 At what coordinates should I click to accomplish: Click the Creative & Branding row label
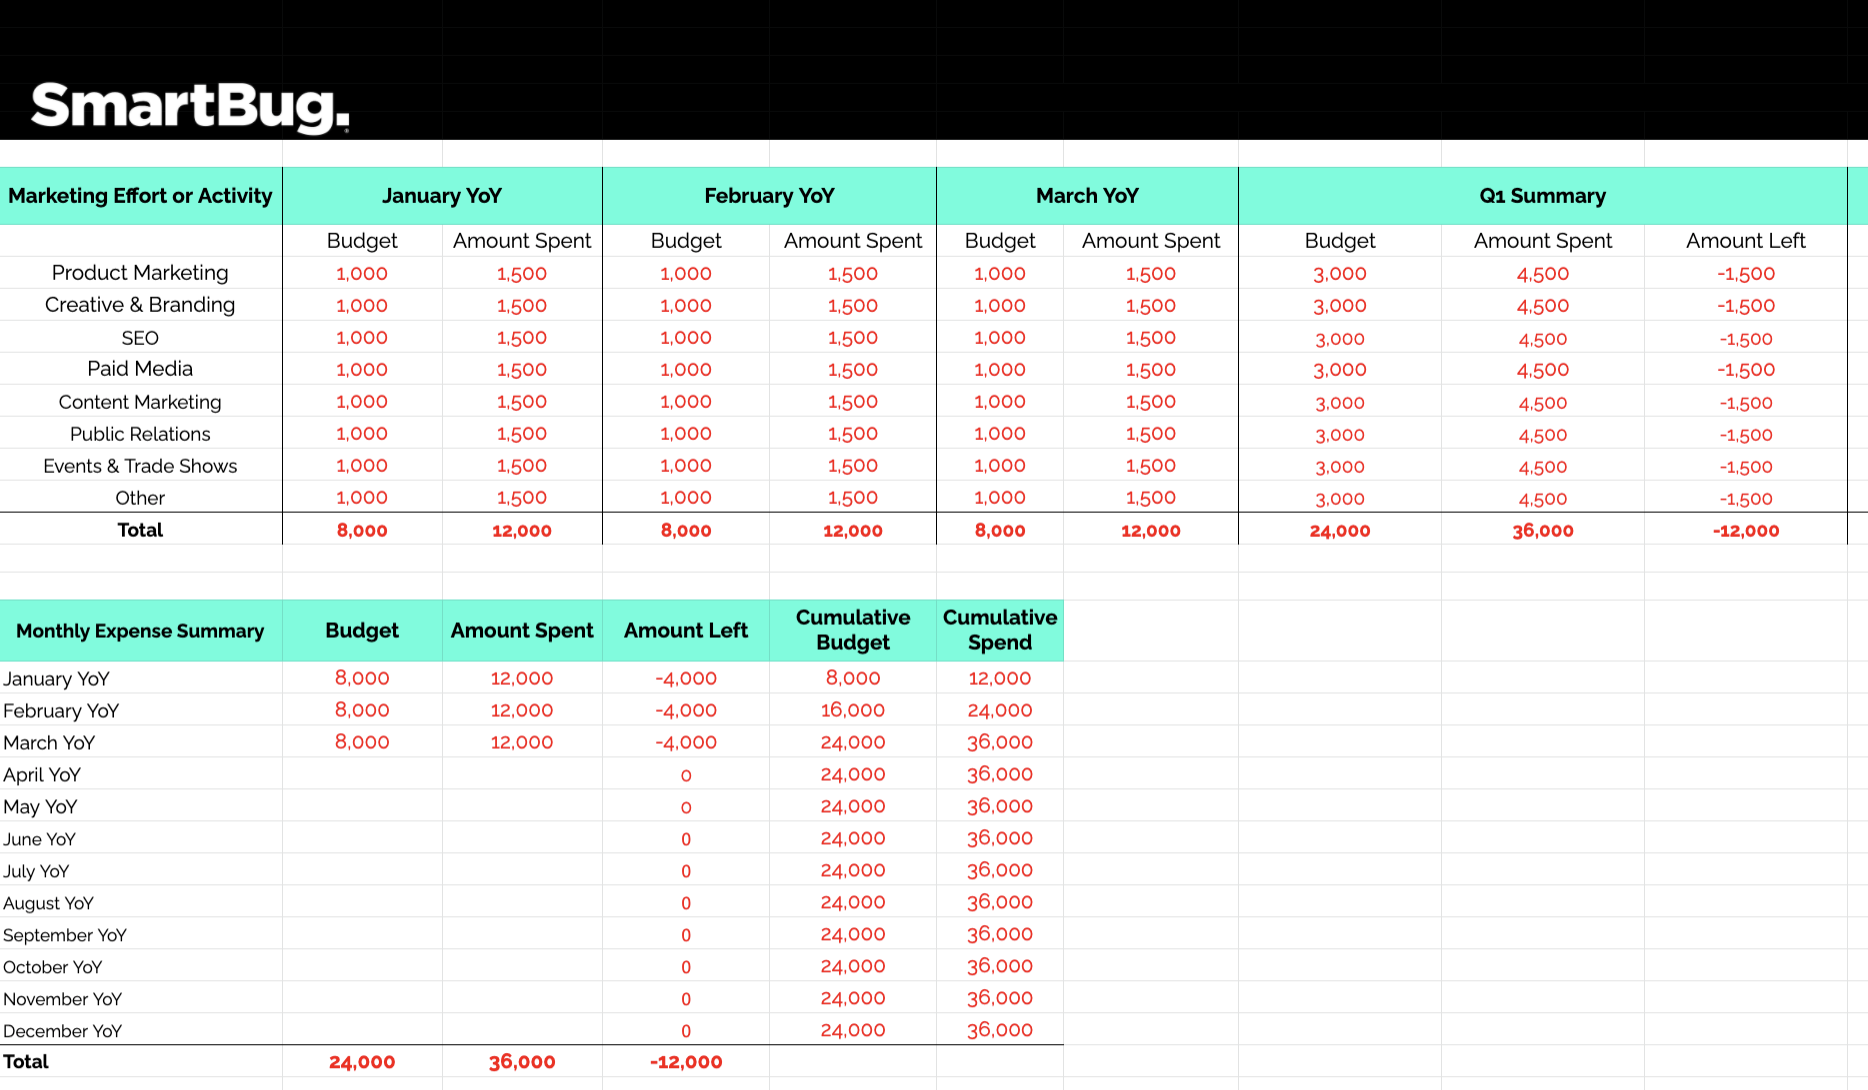coord(140,305)
